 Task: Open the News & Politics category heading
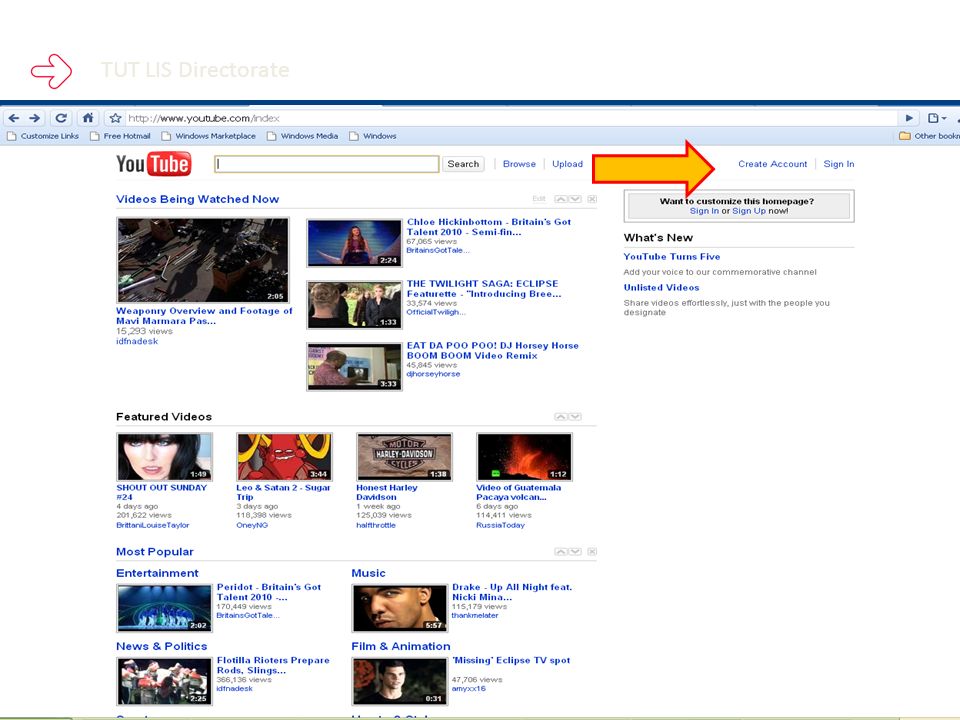click(x=162, y=646)
